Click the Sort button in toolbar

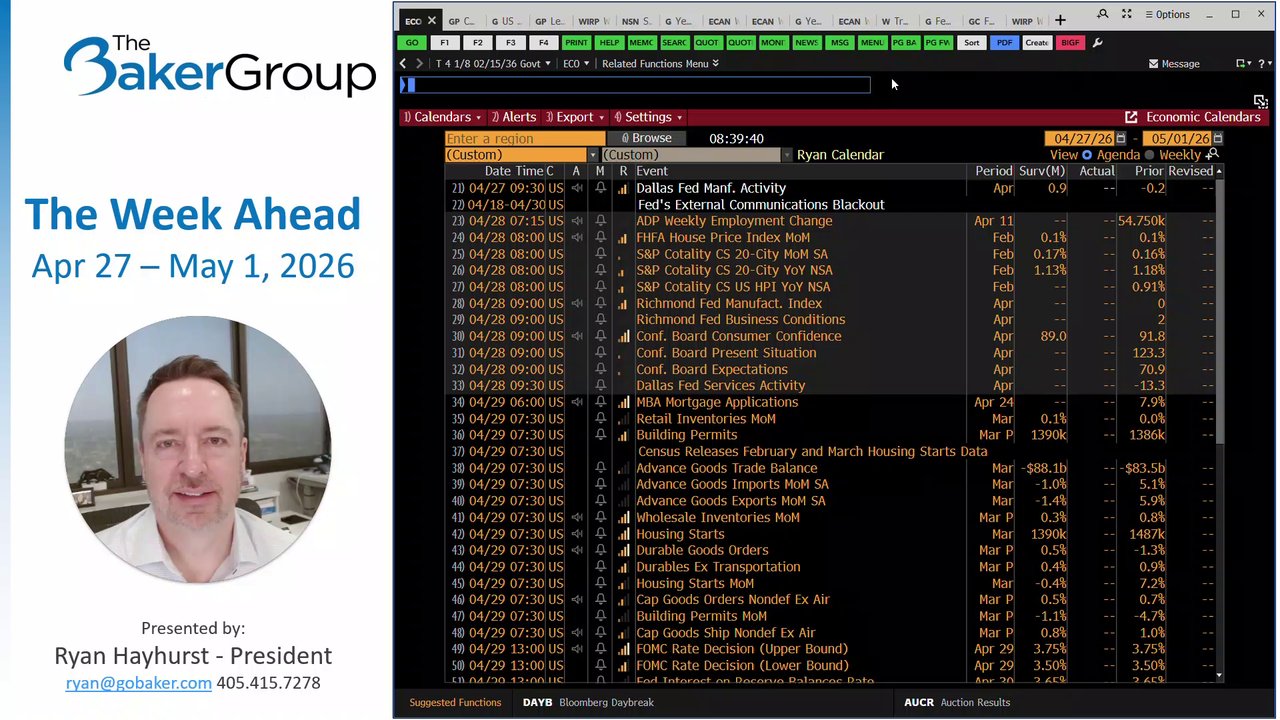tap(971, 43)
